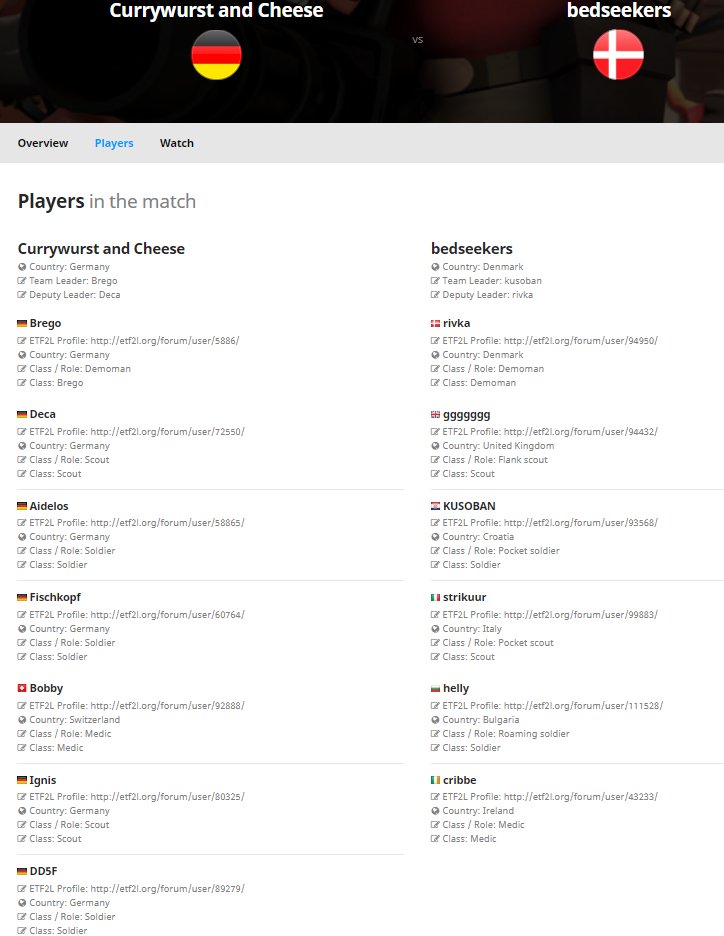Image resolution: width=724 pixels, height=936 pixels.
Task: Click globe icon next to Country: Ireland
Action: click(435, 811)
